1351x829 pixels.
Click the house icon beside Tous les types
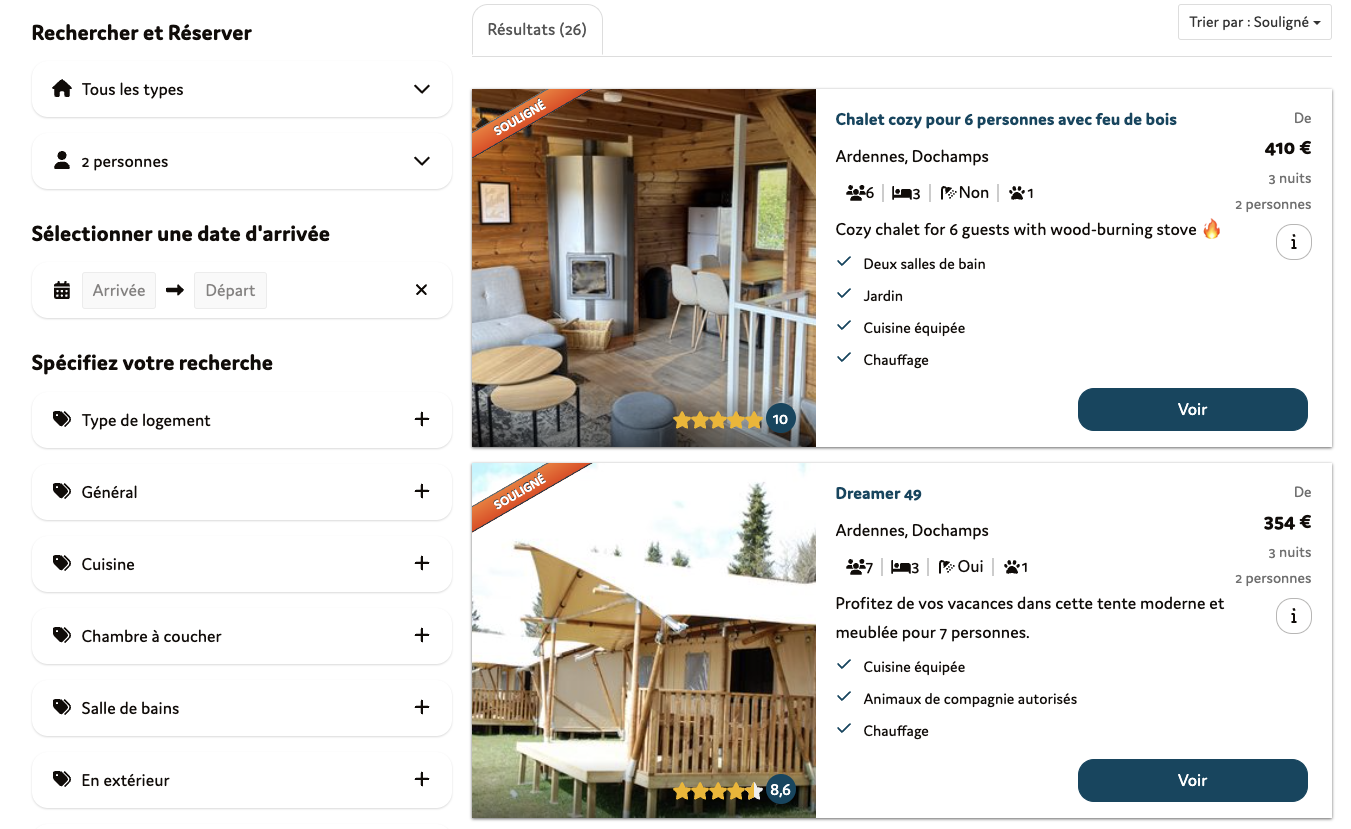coord(62,89)
